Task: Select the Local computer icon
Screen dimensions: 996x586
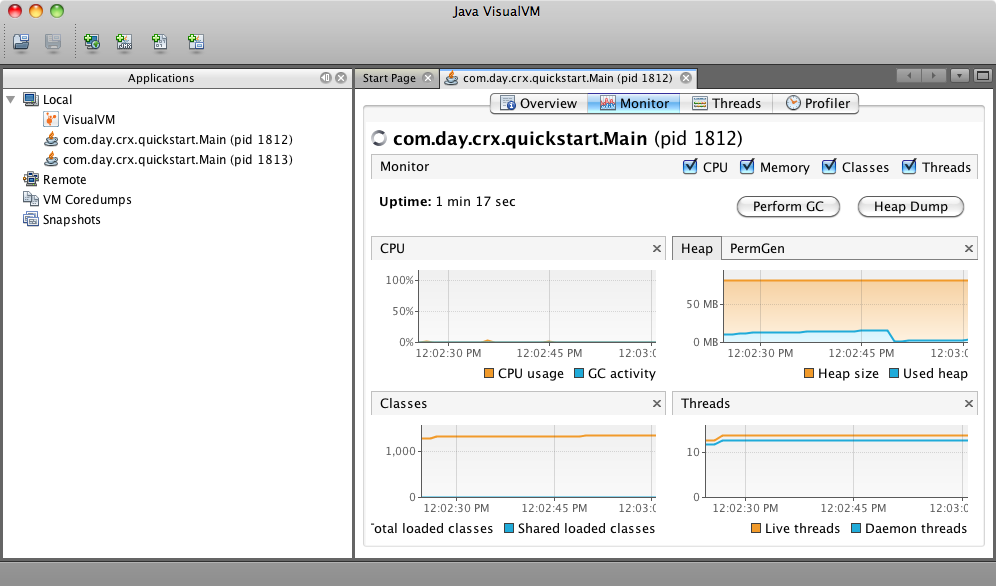Action: (x=30, y=99)
